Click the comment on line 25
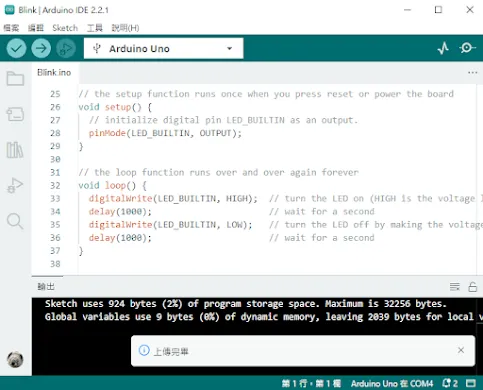Viewport: 483px width, 390px height. (x=266, y=94)
